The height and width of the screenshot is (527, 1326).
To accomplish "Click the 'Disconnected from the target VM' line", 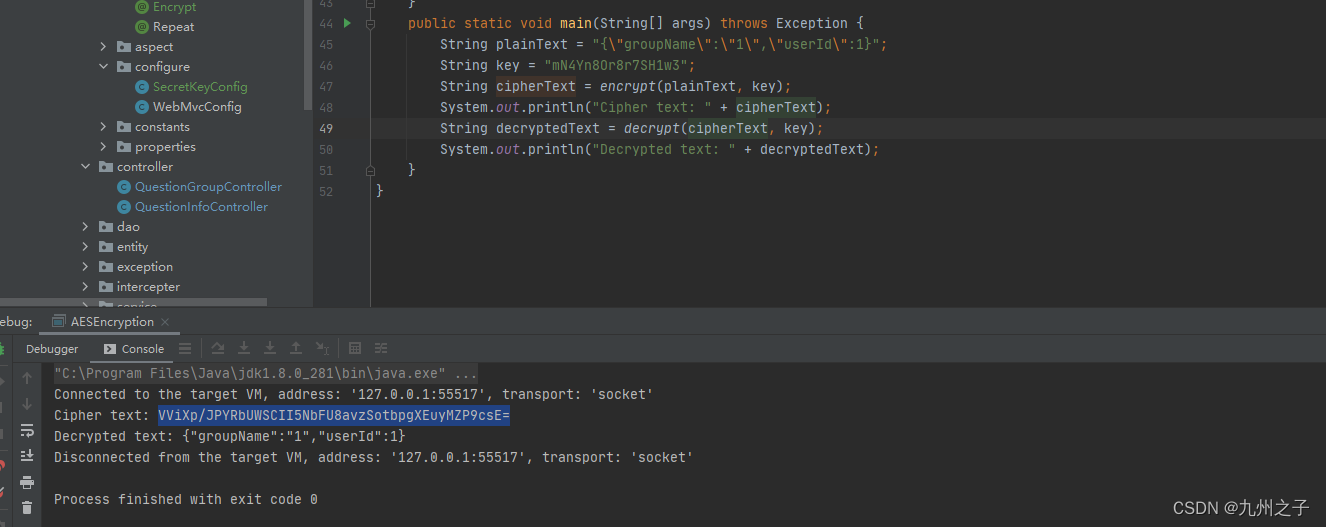I will point(374,457).
